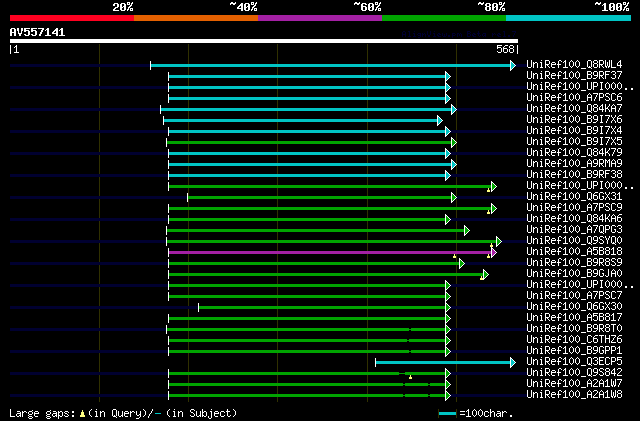Click the purple arrowhead of UniRef100_A5B818

click(x=494, y=253)
